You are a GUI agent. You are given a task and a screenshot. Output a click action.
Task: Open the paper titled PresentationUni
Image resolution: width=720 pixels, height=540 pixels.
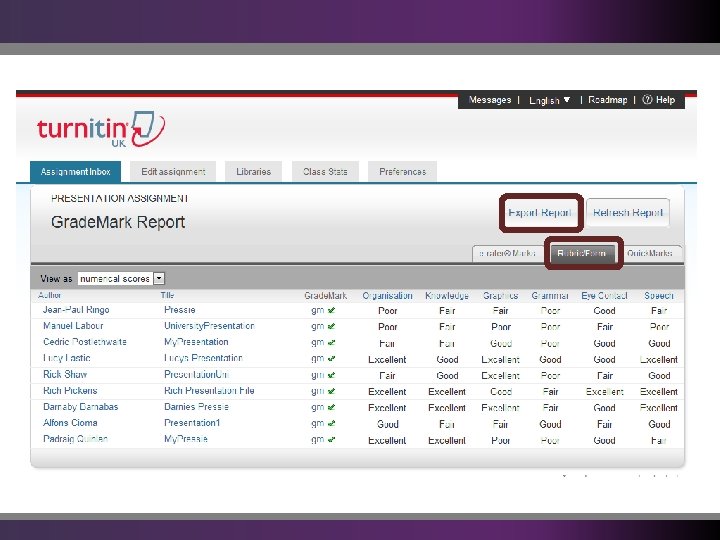click(x=196, y=375)
